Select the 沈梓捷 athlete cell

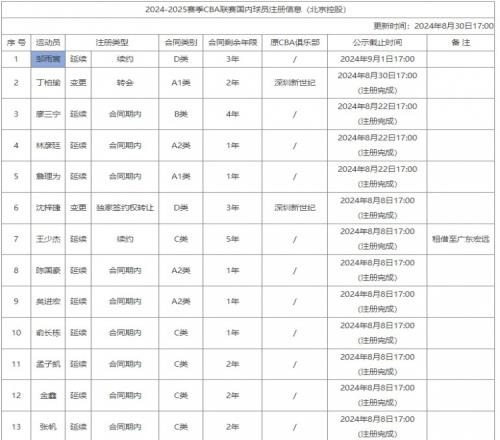[48, 208]
